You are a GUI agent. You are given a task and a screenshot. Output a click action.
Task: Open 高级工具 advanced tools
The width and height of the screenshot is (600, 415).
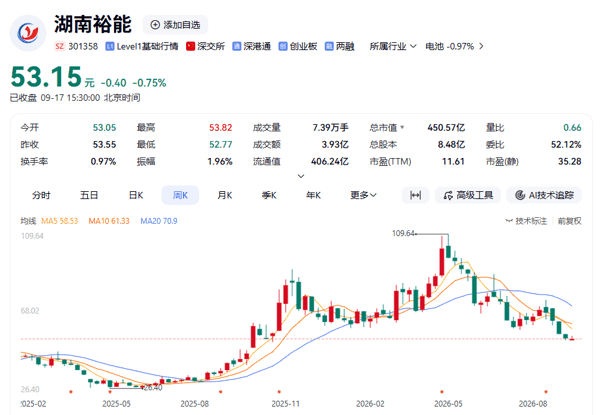point(468,195)
